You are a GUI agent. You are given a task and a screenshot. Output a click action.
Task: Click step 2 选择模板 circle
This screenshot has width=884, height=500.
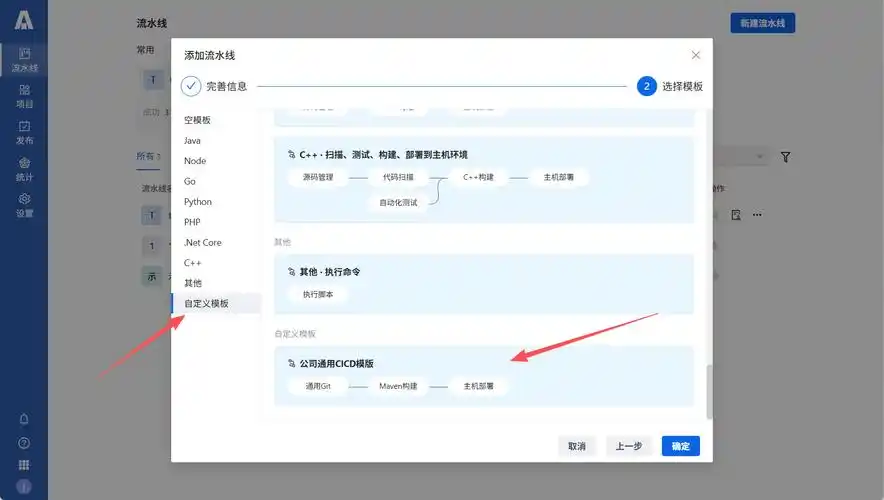[x=647, y=86]
